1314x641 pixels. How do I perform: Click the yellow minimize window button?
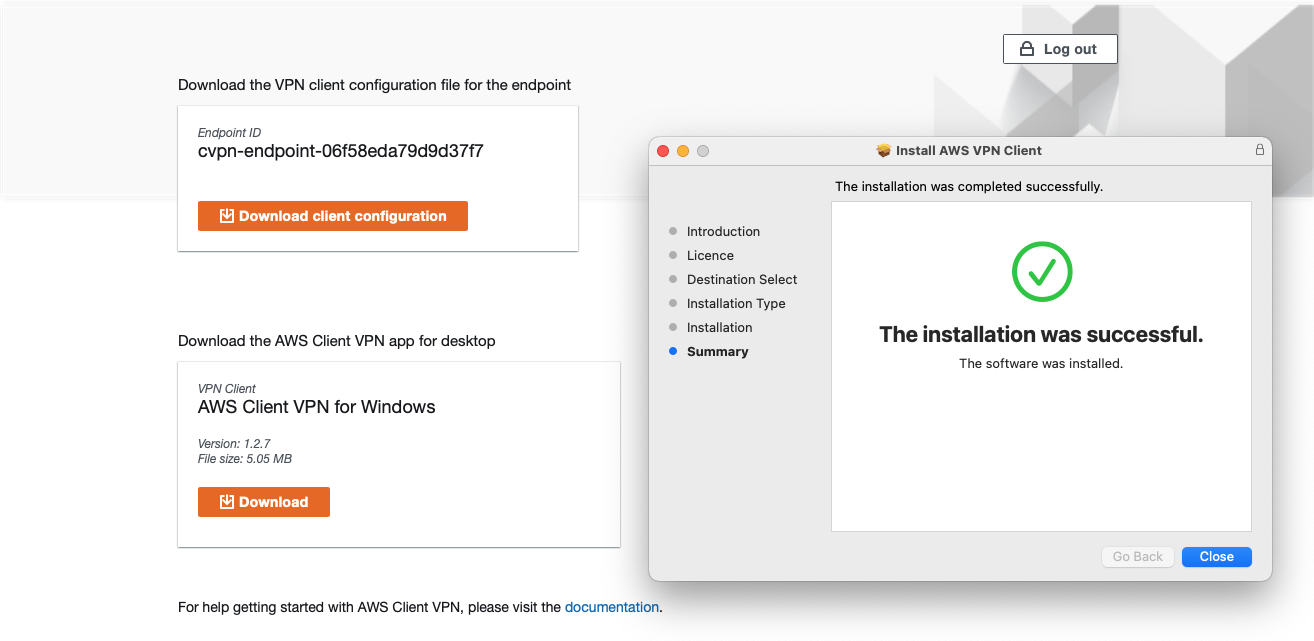683,151
